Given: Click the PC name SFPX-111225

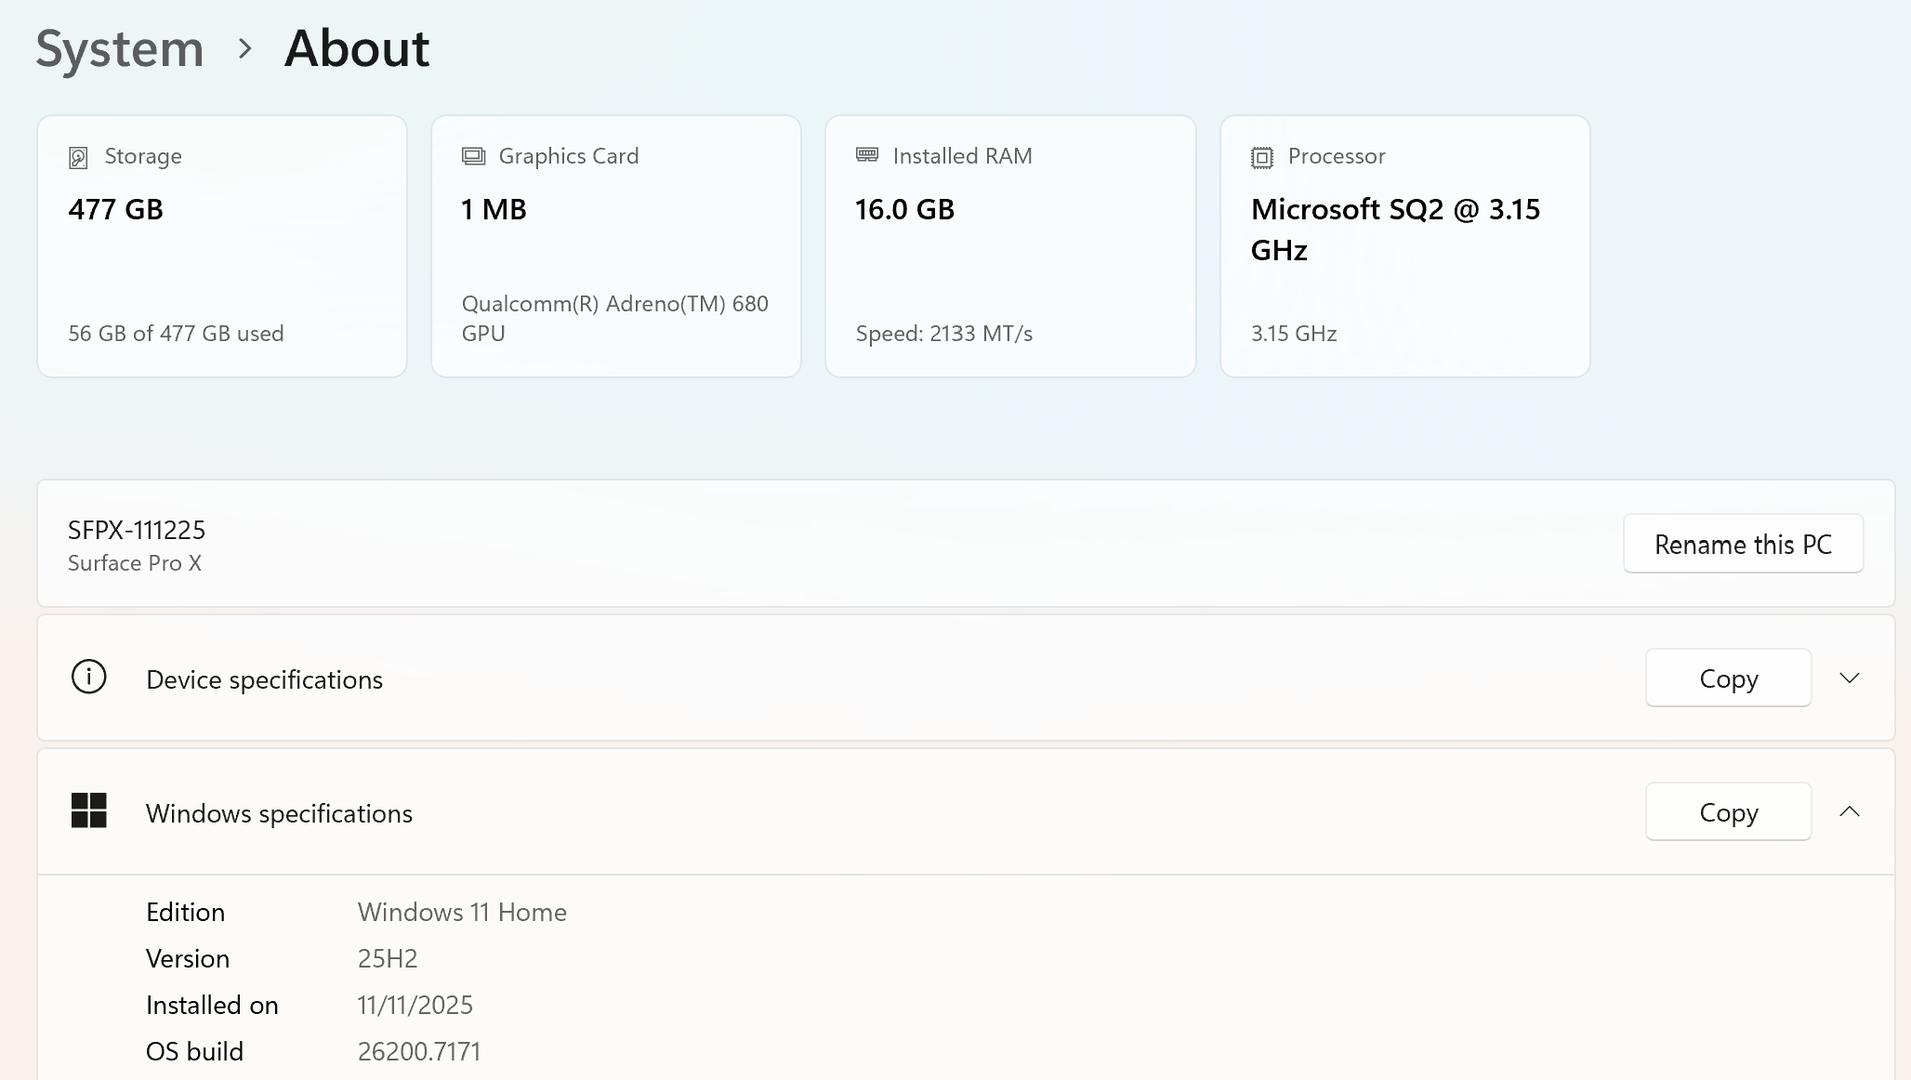Looking at the screenshot, I should pos(137,530).
